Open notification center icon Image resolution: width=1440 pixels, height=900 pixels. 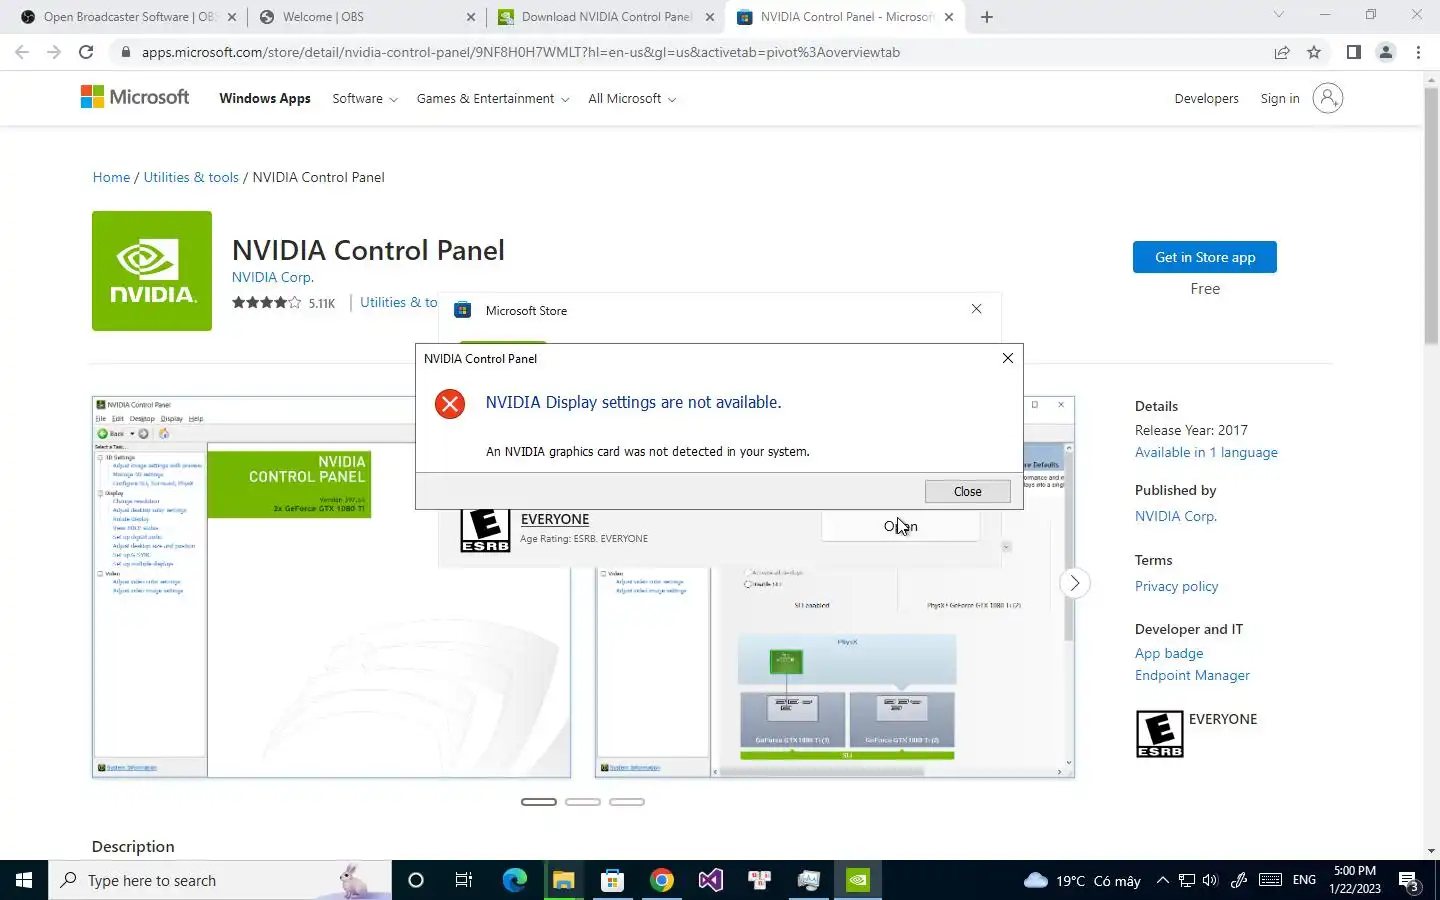pyautogui.click(x=1409, y=881)
